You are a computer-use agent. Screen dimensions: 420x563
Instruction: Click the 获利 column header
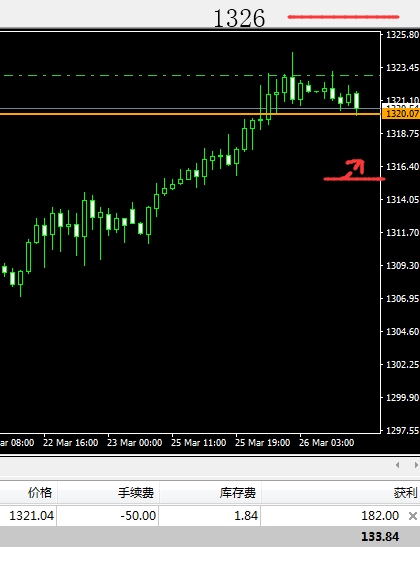[x=405, y=493]
